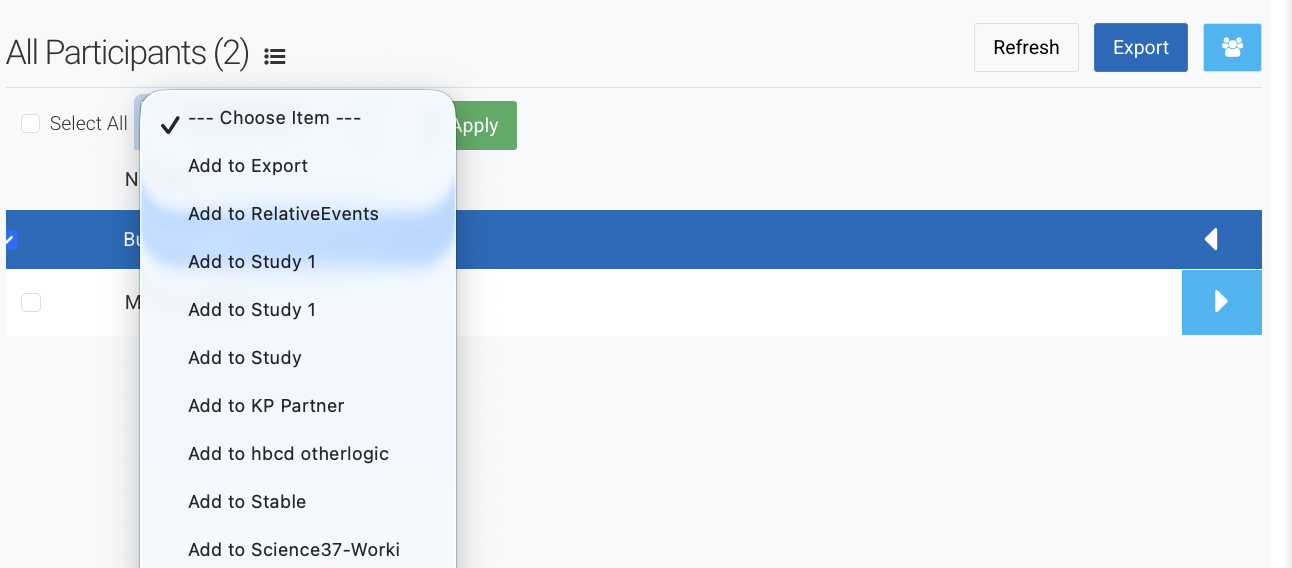
Task: Pick 'Add to RelativeEvents' option
Action: [x=283, y=214]
